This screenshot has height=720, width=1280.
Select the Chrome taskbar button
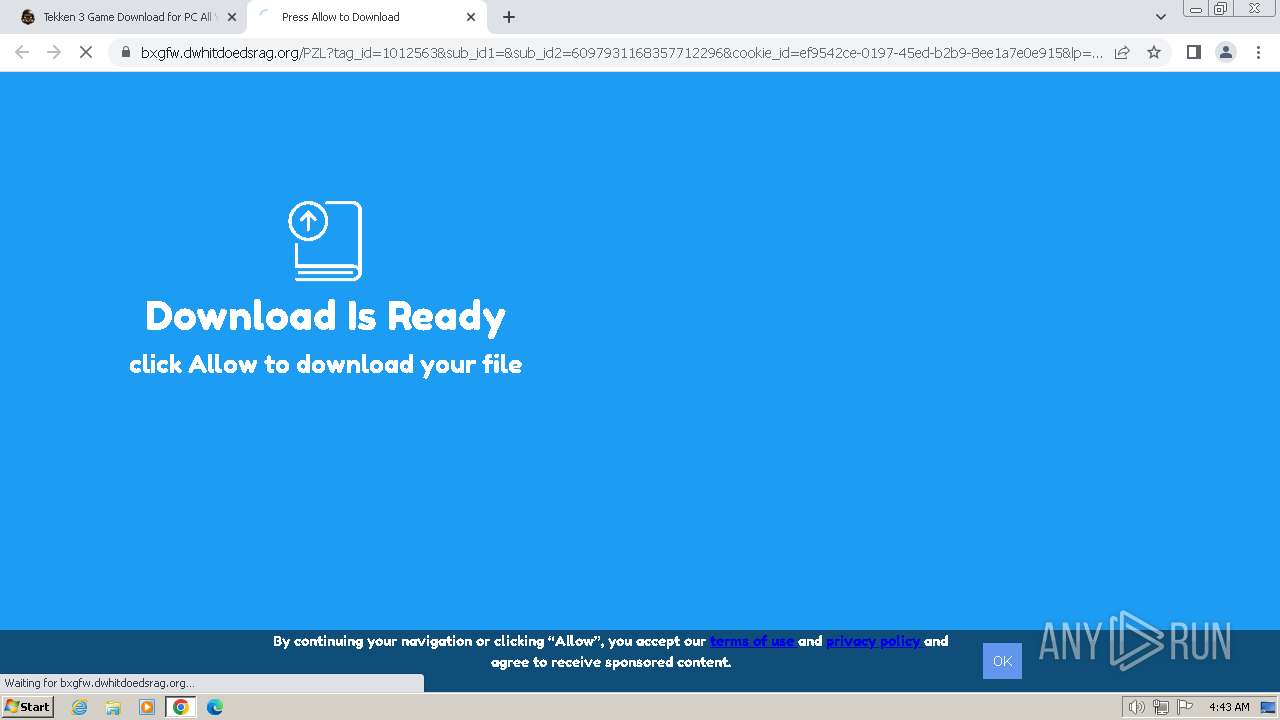point(180,707)
